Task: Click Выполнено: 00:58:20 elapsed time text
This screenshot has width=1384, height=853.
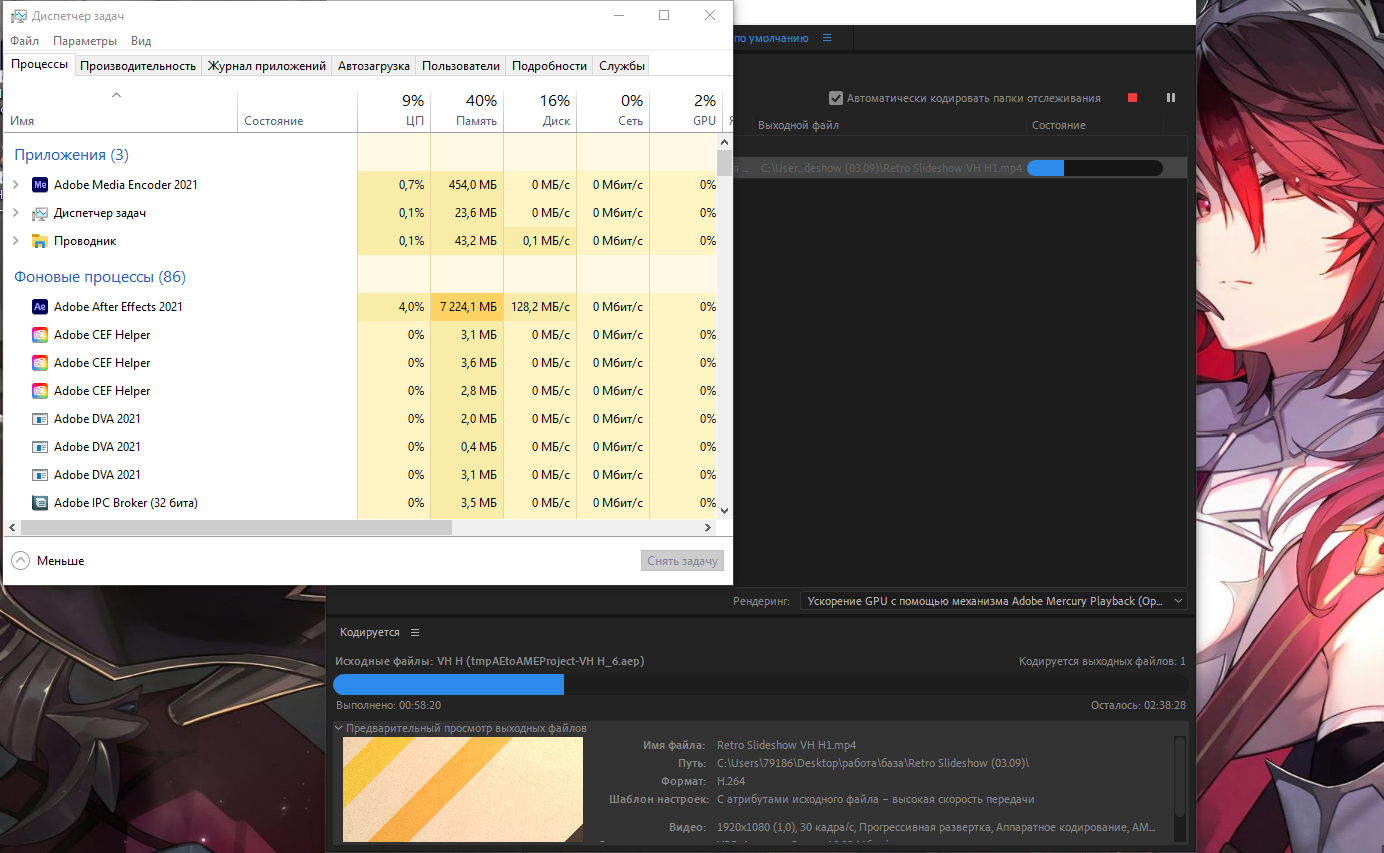Action: click(x=388, y=705)
